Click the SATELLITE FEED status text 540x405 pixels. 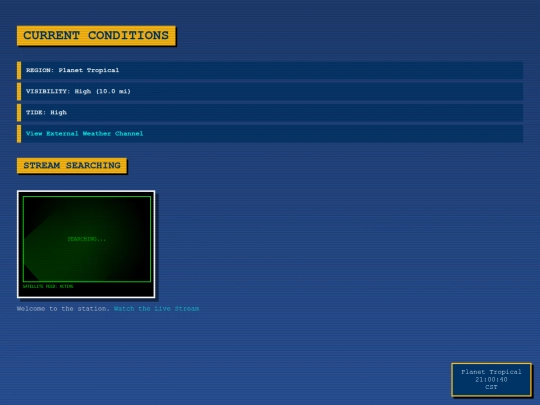click(48, 286)
